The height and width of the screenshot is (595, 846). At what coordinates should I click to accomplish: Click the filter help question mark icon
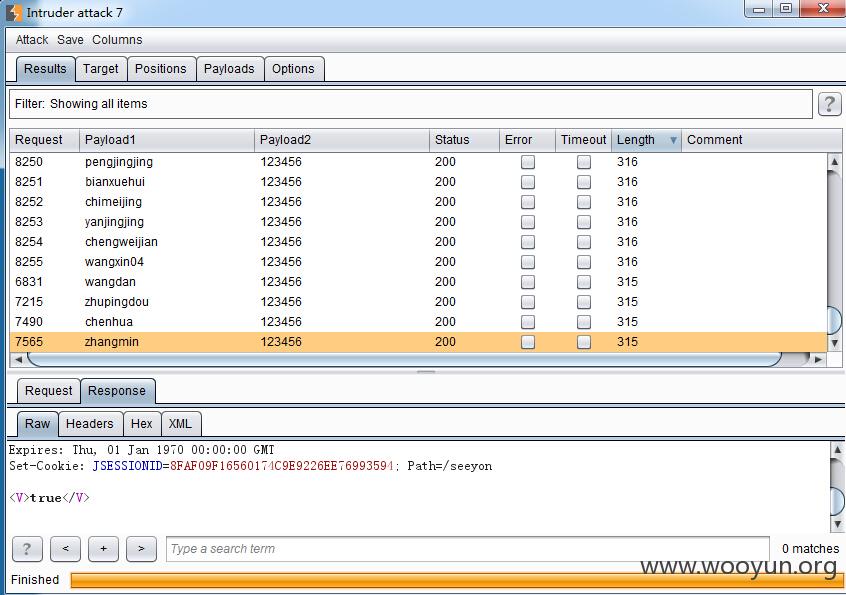(829, 104)
